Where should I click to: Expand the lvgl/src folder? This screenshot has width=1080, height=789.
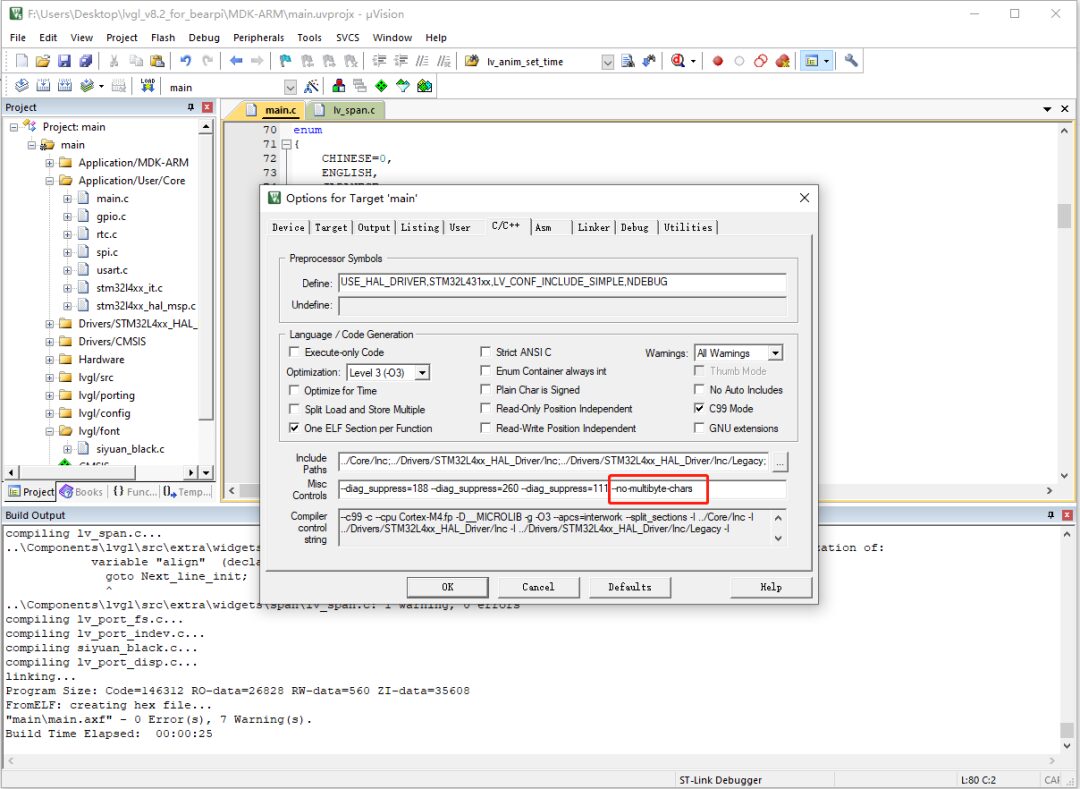(50, 377)
